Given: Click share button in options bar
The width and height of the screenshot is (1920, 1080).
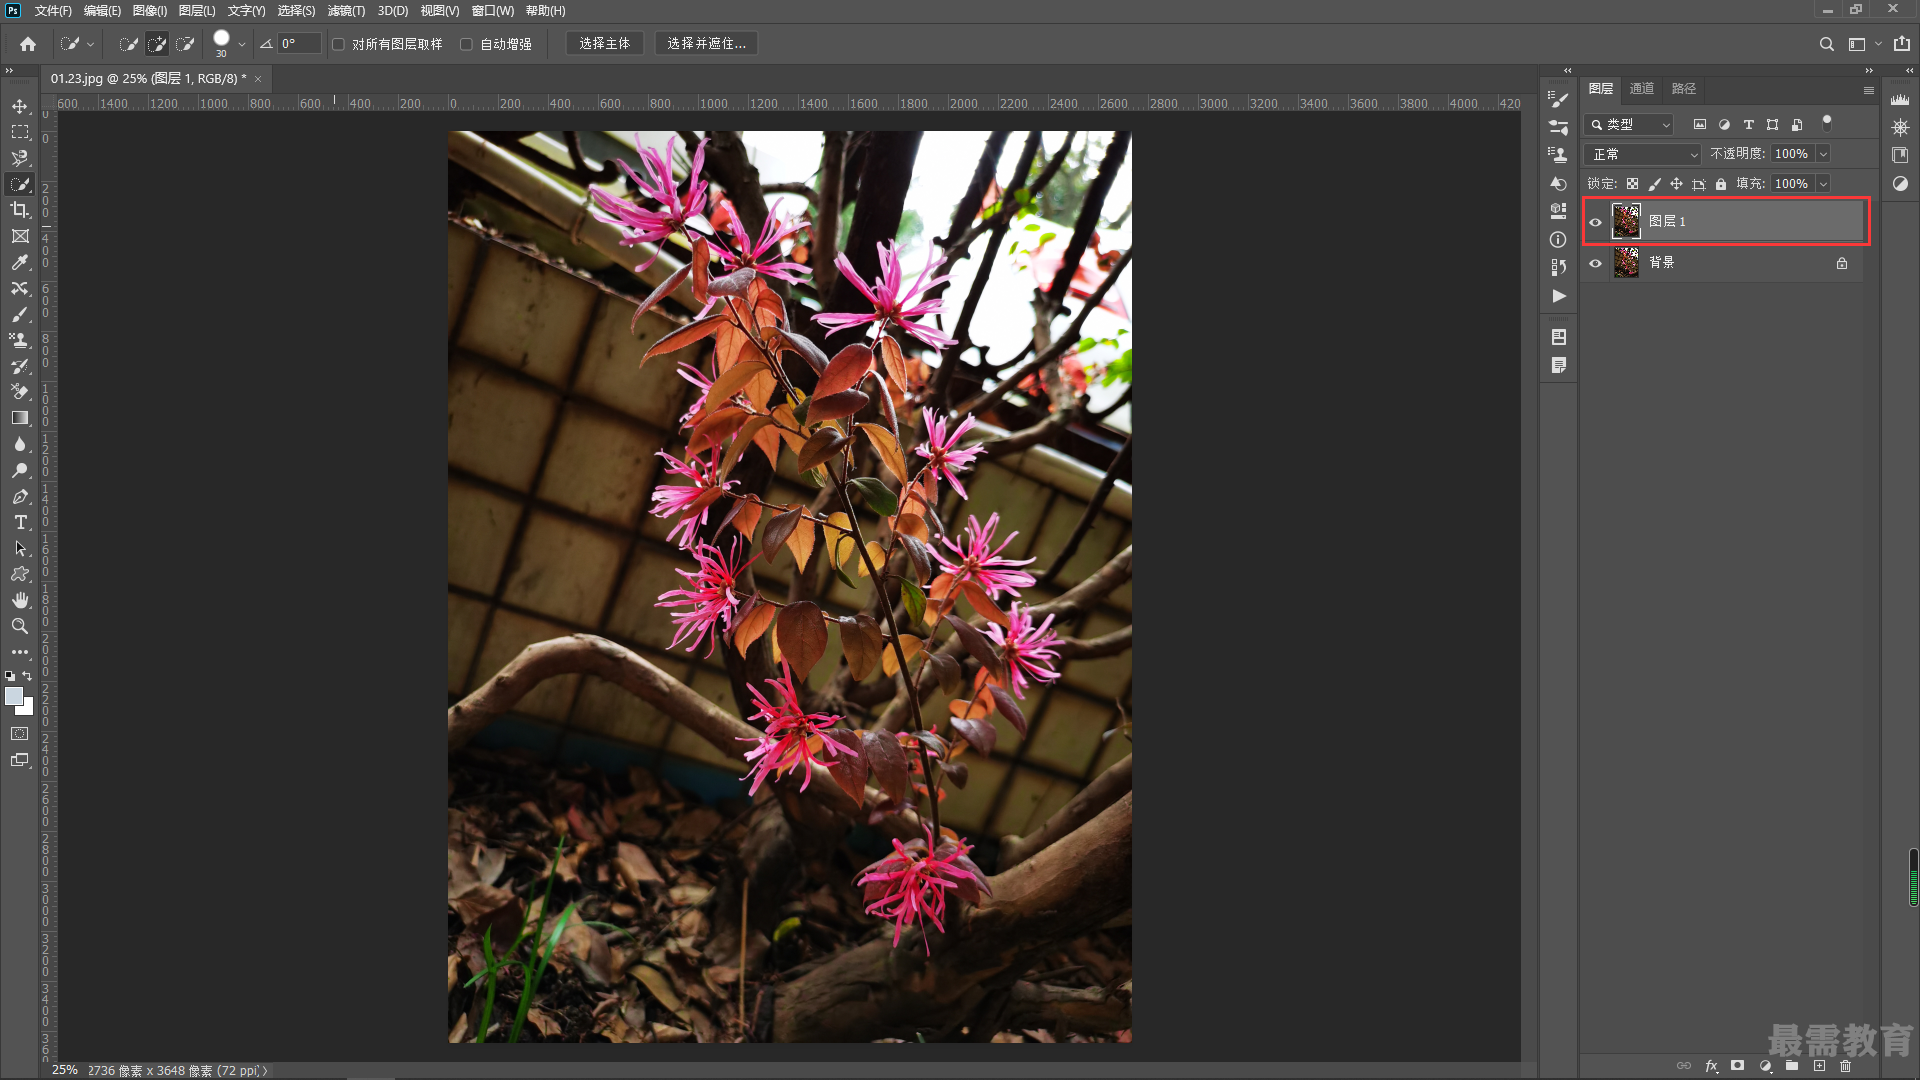Looking at the screenshot, I should [1902, 44].
